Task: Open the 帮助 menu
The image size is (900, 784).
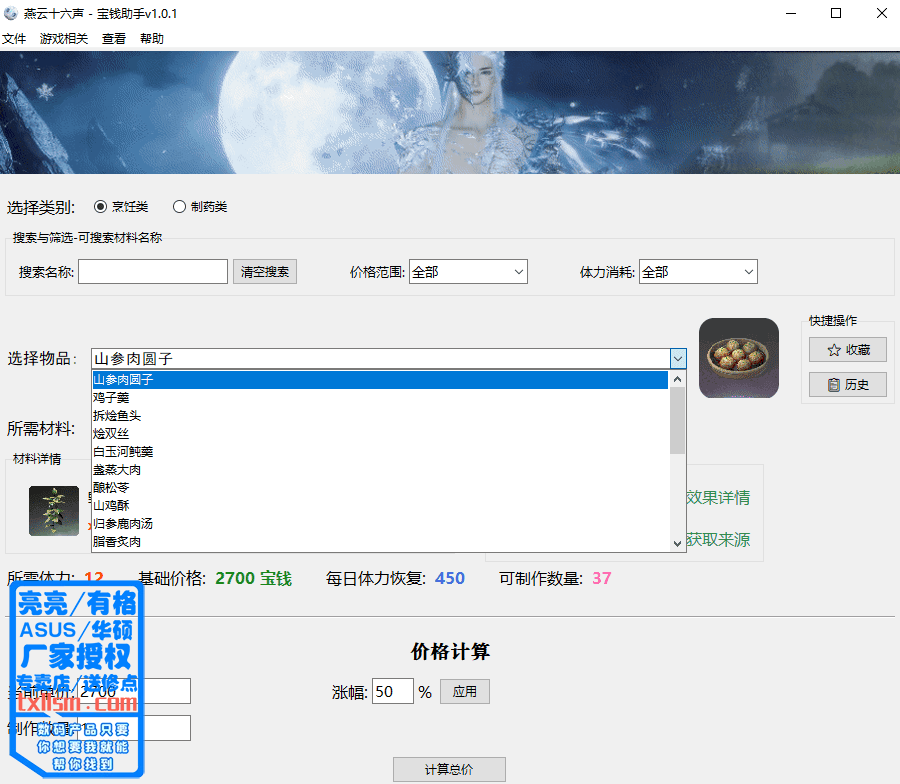Action: (x=152, y=38)
